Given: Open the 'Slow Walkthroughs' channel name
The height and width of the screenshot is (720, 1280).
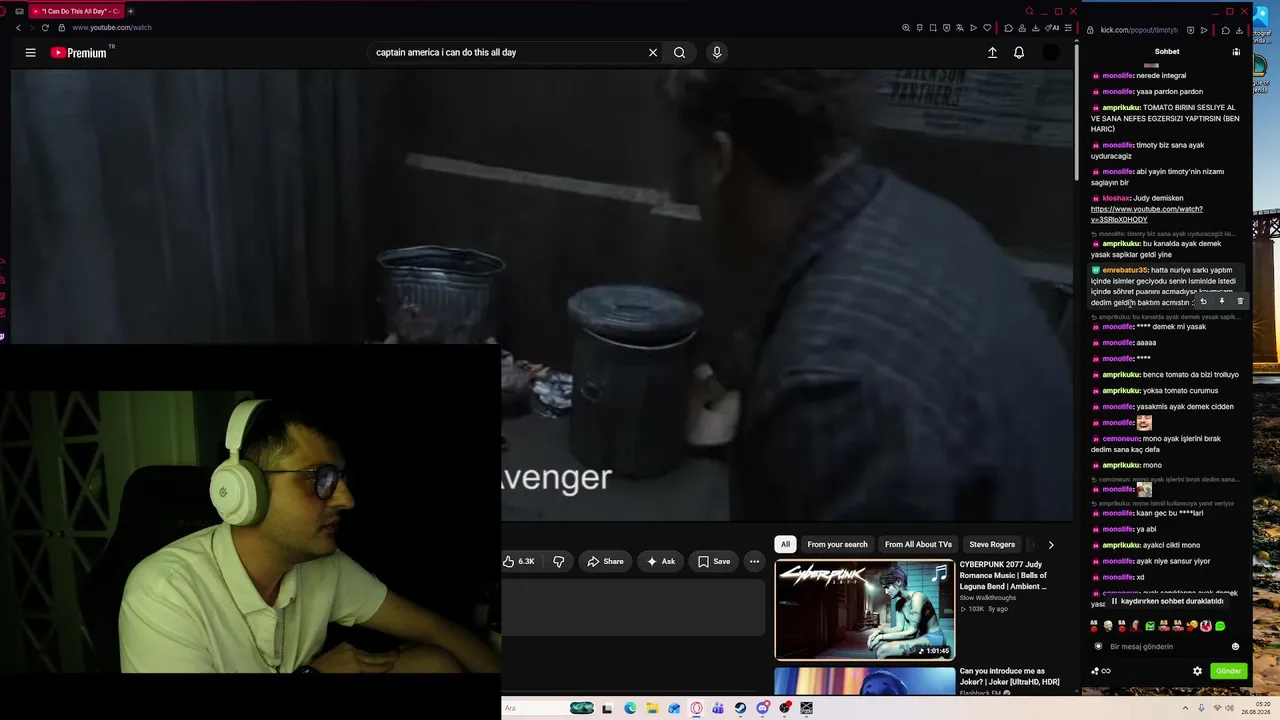Looking at the screenshot, I should pyautogui.click(x=987, y=598).
